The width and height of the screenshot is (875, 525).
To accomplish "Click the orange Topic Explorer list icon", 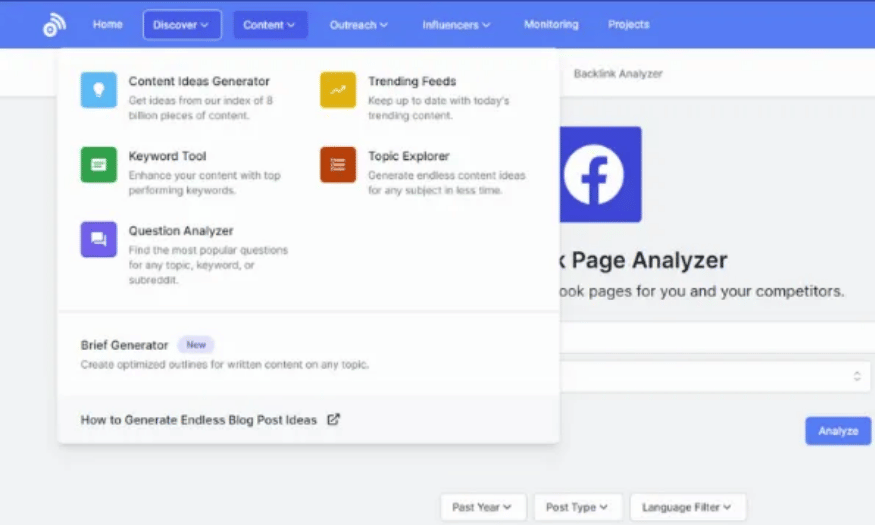I will (x=338, y=165).
